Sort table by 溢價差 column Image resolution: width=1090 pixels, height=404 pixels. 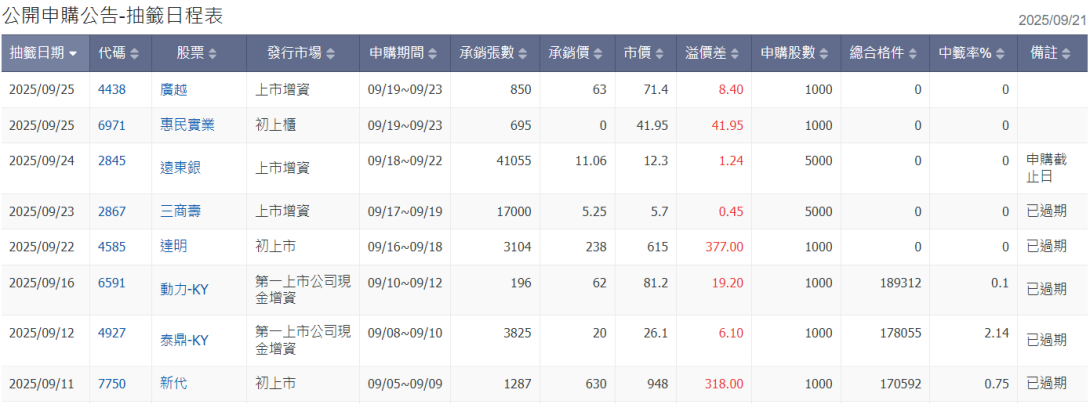point(713,53)
